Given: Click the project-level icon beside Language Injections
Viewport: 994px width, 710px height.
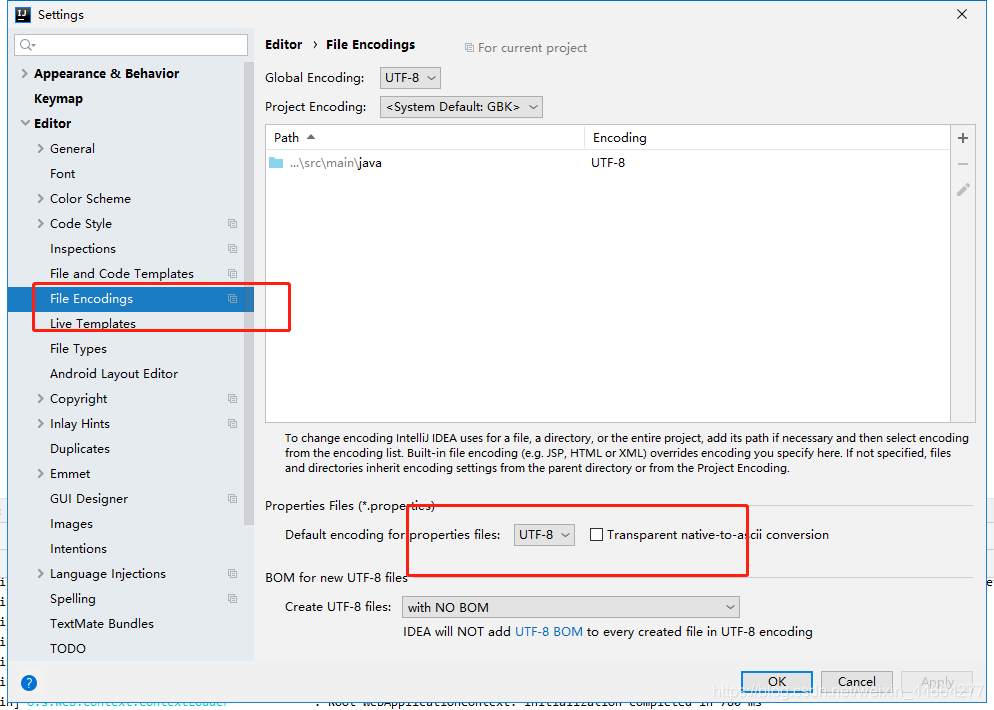Looking at the screenshot, I should (x=233, y=574).
